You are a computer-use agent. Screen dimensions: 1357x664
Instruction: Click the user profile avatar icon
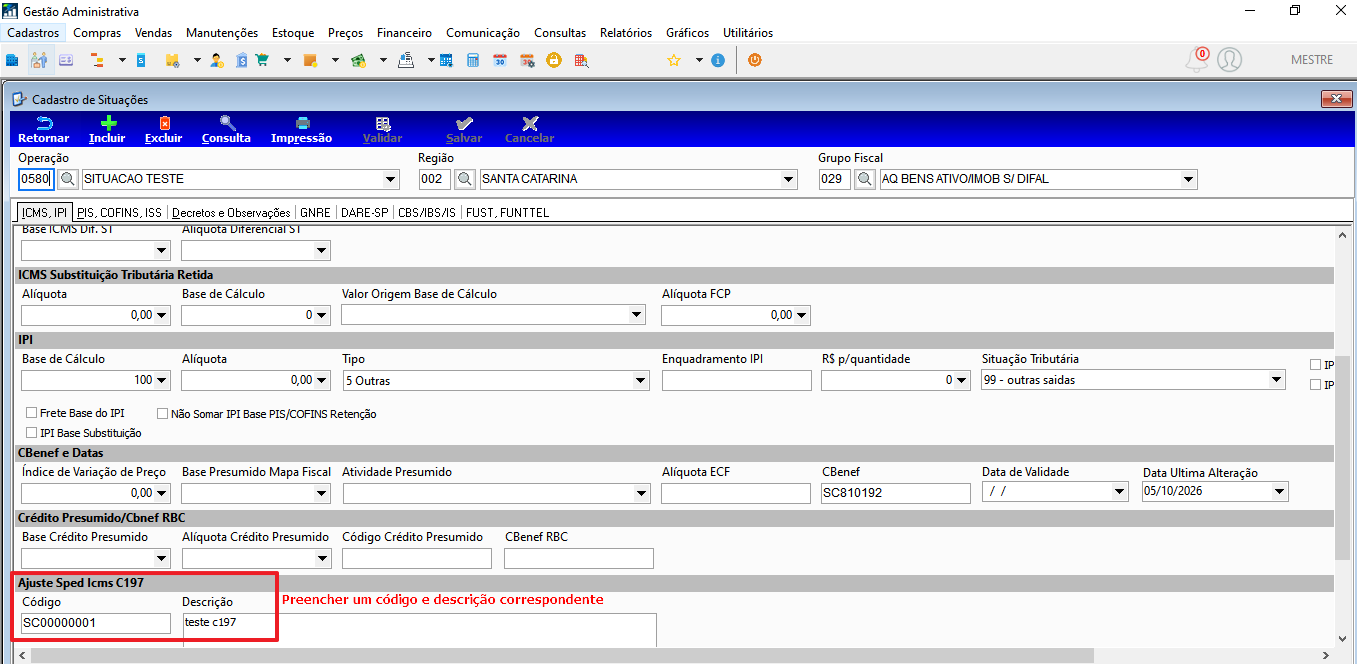[1229, 60]
